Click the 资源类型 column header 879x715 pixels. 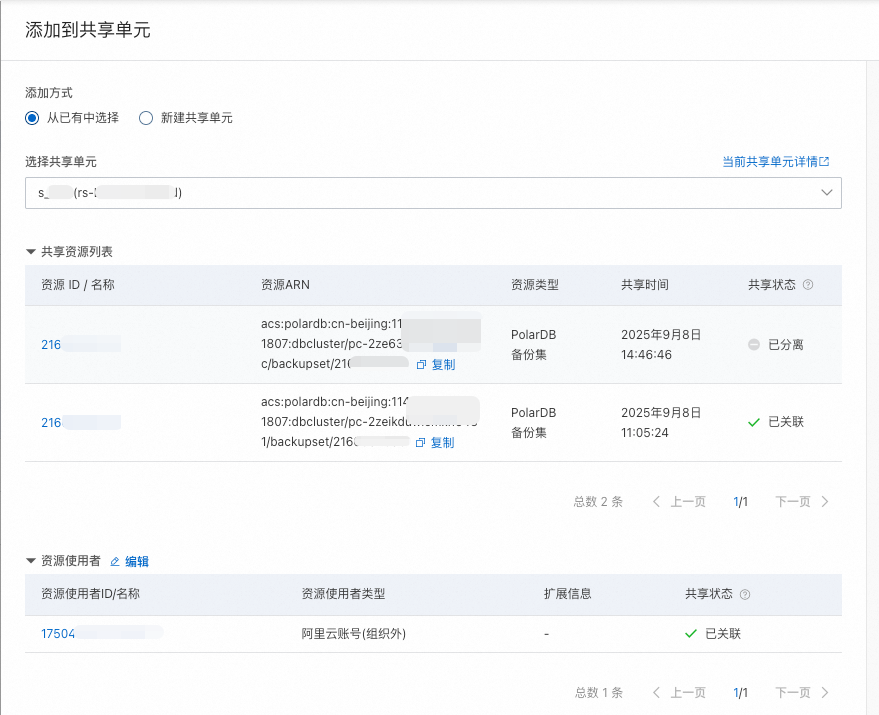(x=535, y=285)
